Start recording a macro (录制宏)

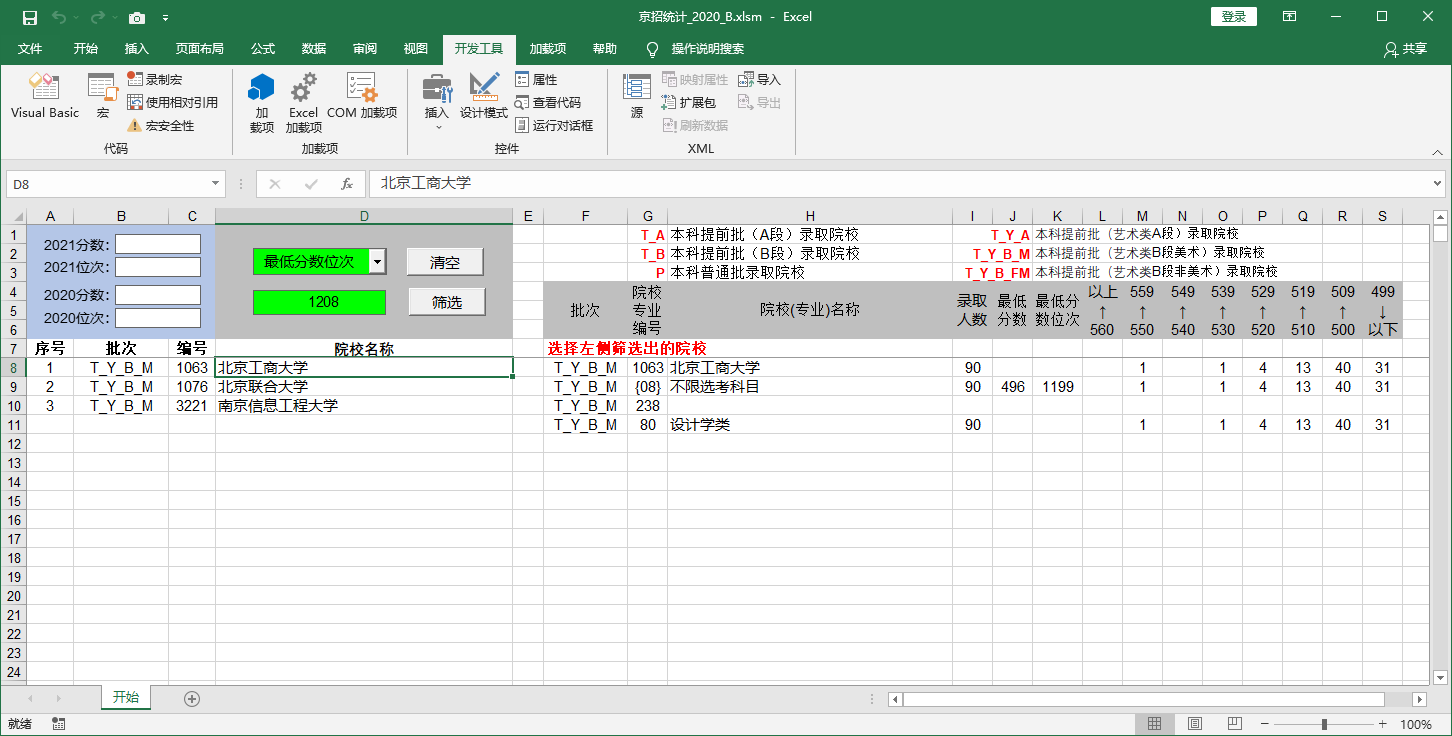(x=155, y=79)
